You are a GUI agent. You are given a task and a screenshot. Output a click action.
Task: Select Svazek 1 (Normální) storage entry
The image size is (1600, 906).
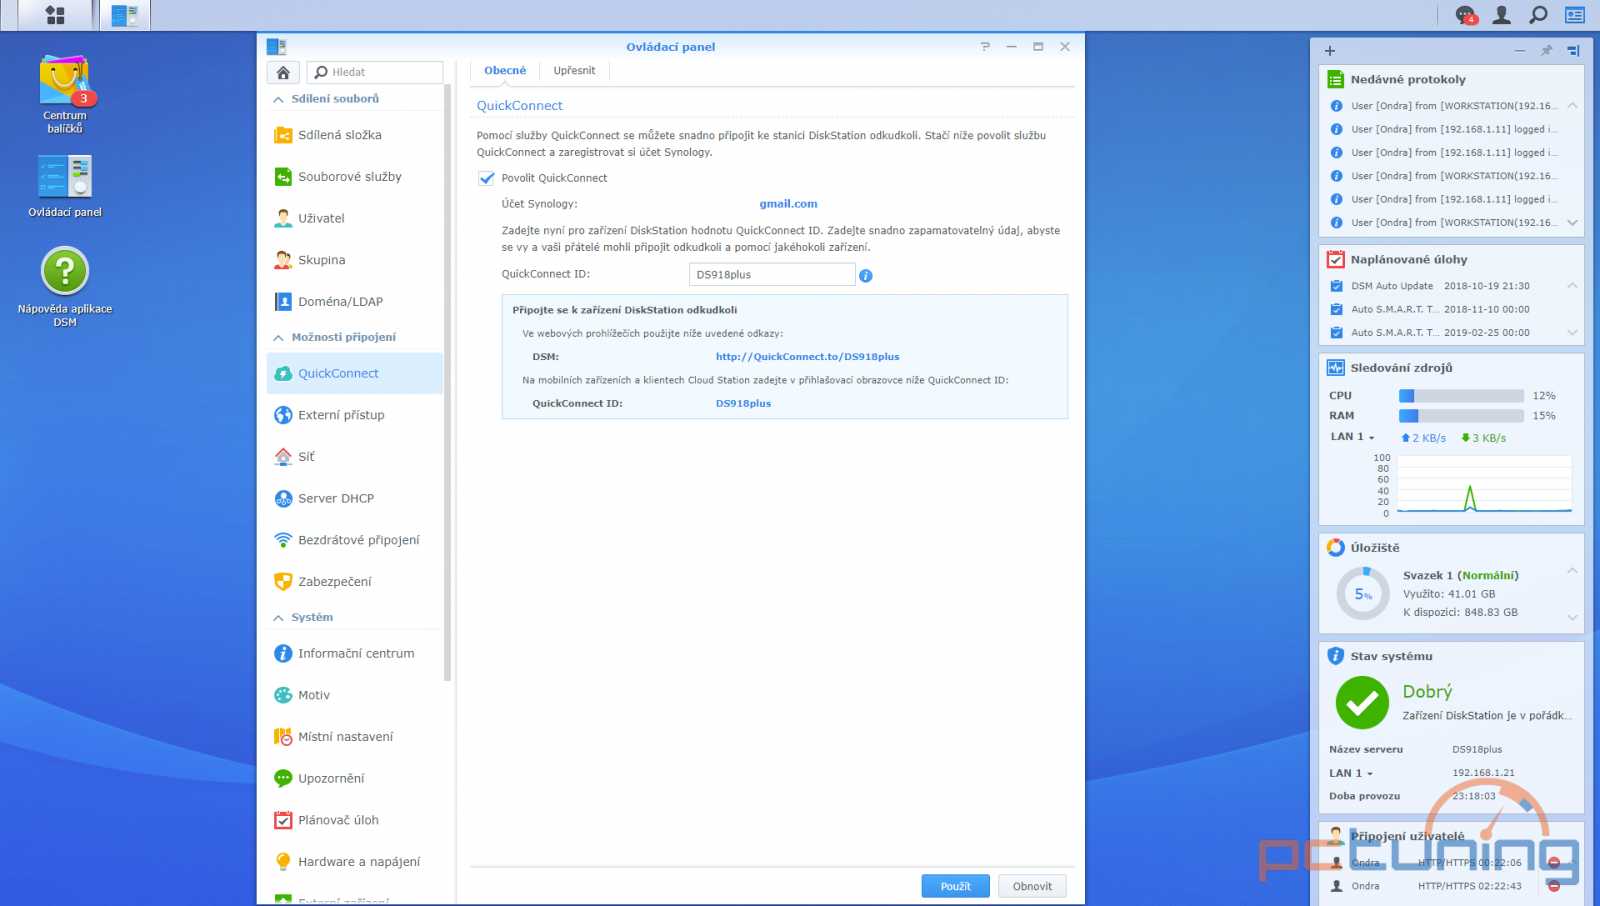point(1460,576)
